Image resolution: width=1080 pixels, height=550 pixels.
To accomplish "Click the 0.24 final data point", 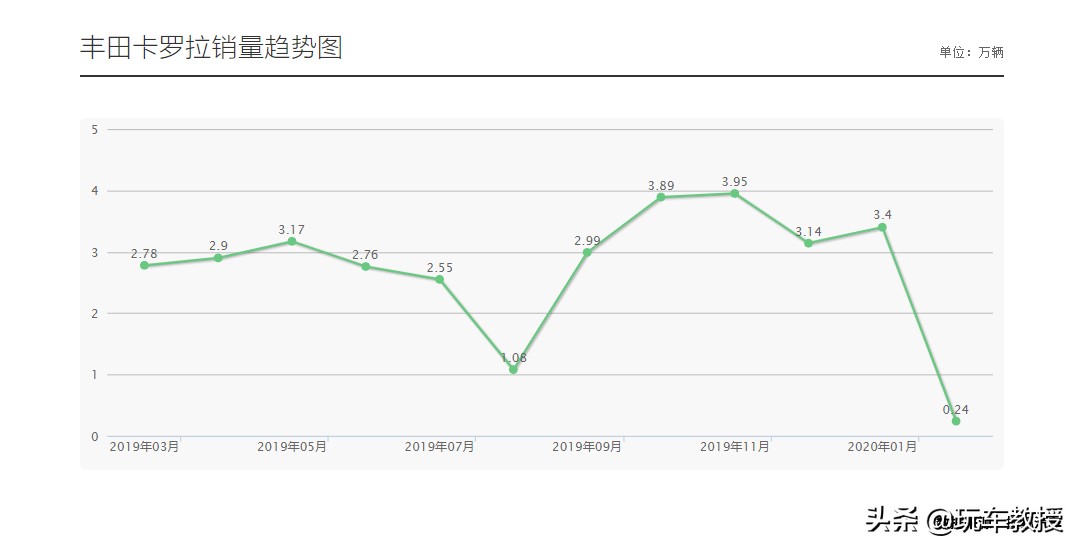I will (956, 421).
